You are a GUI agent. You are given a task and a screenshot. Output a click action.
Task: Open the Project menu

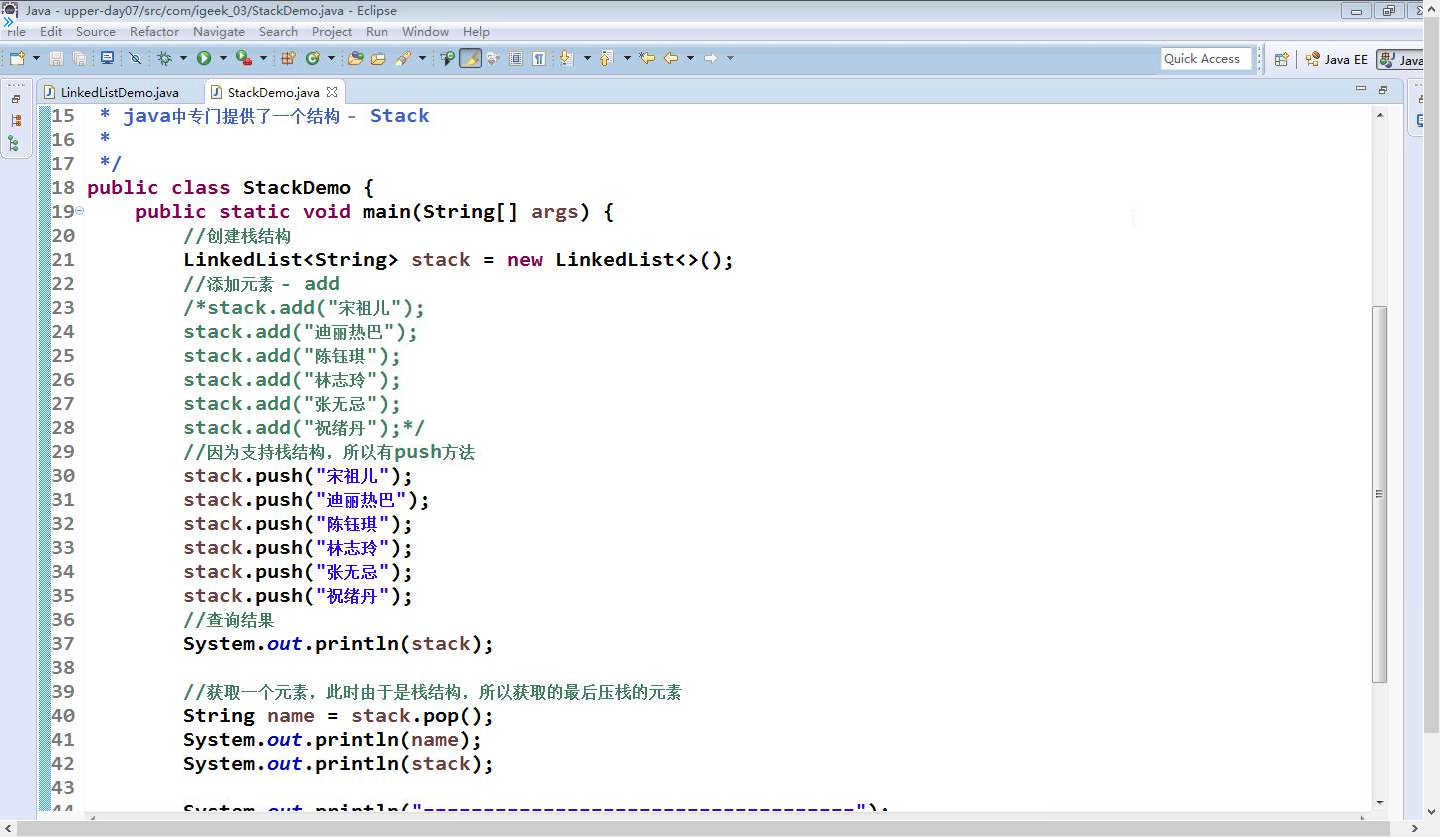(332, 31)
